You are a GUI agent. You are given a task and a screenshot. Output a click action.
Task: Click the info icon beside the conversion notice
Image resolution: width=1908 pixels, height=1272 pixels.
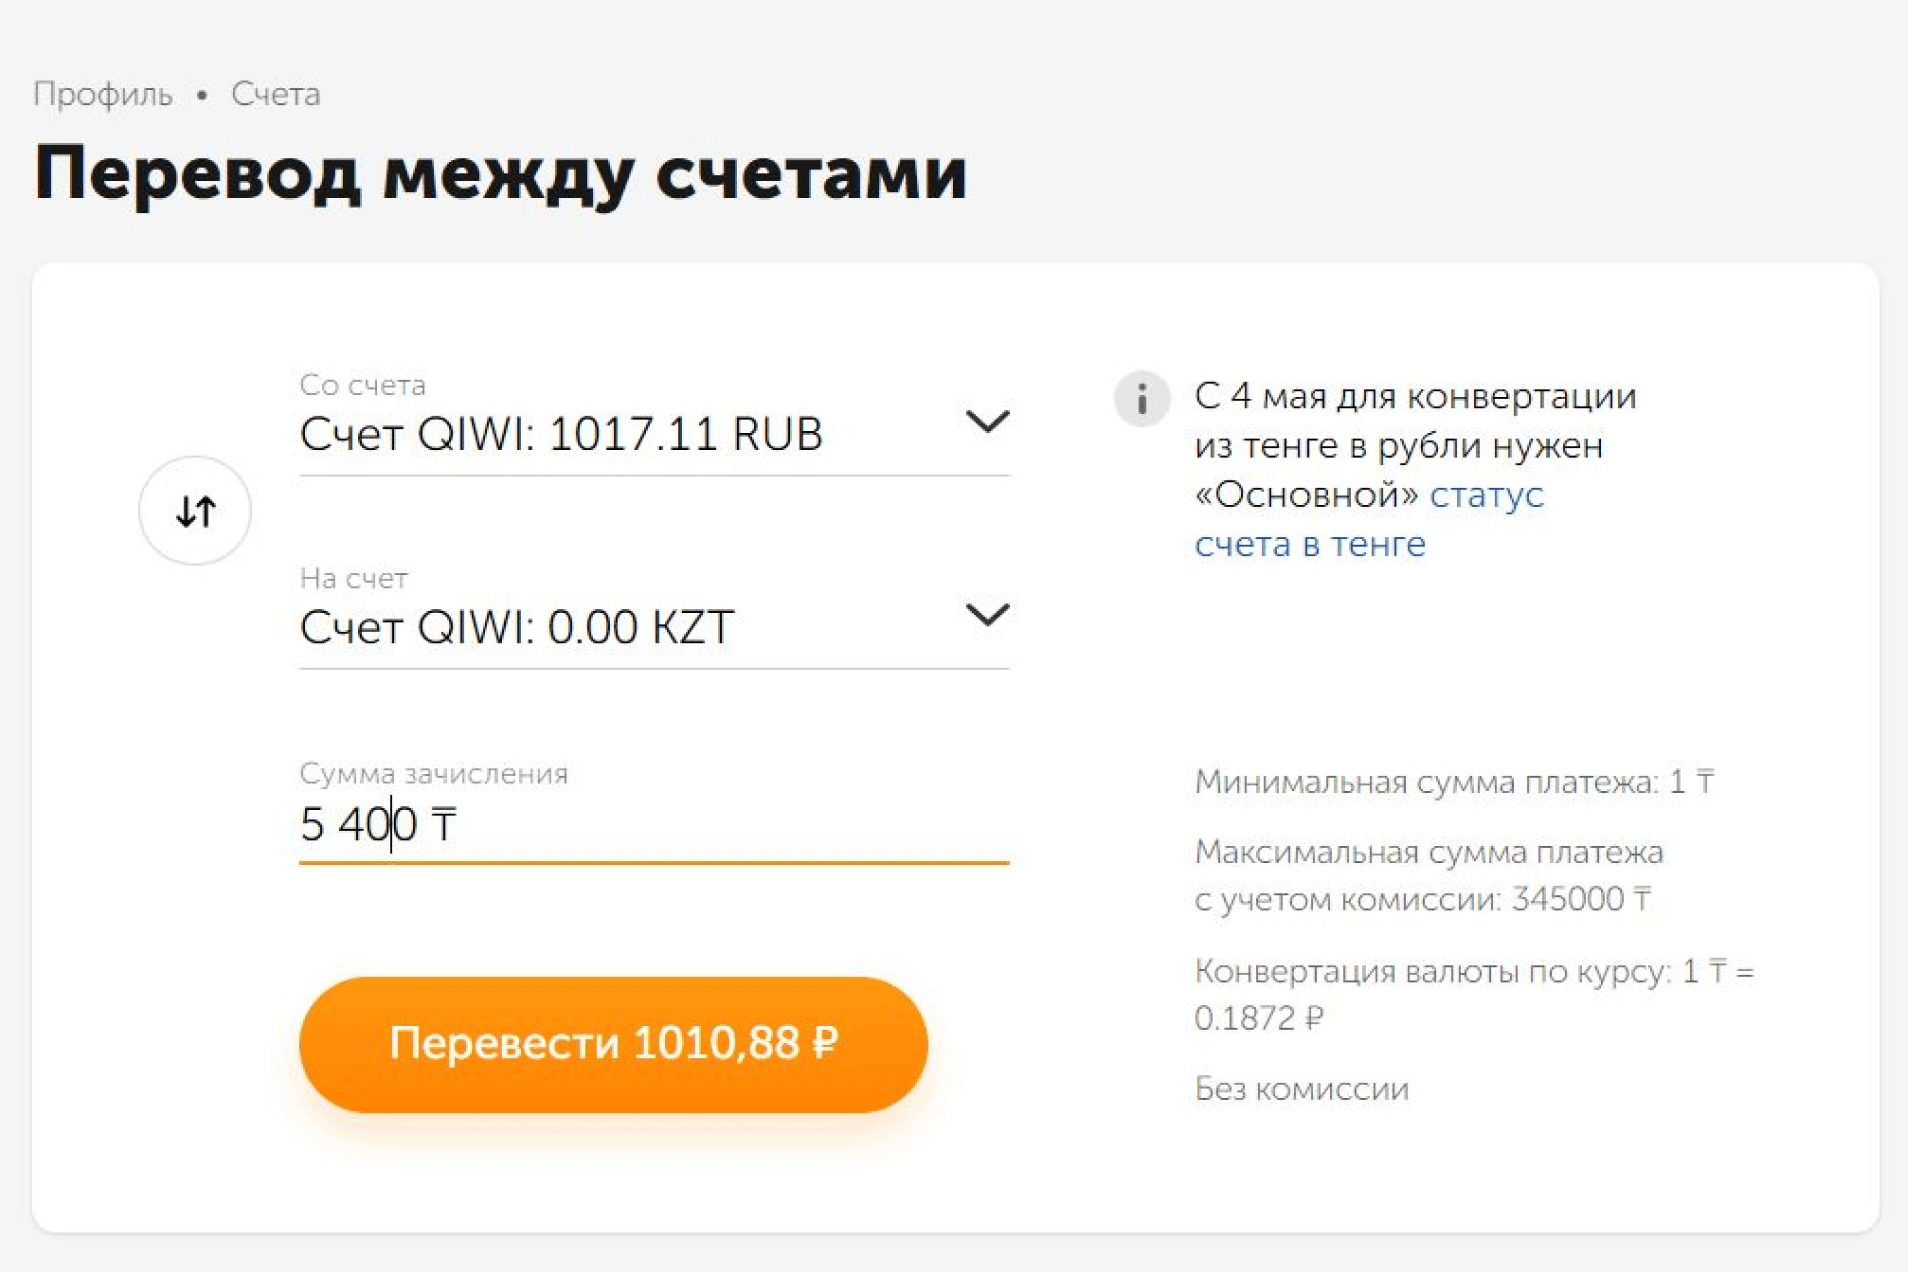[1141, 399]
